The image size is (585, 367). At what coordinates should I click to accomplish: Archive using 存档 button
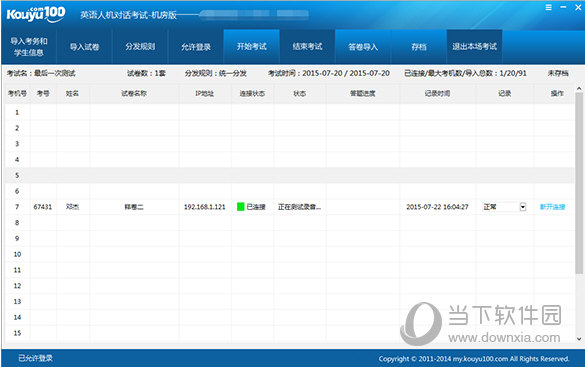tap(419, 47)
